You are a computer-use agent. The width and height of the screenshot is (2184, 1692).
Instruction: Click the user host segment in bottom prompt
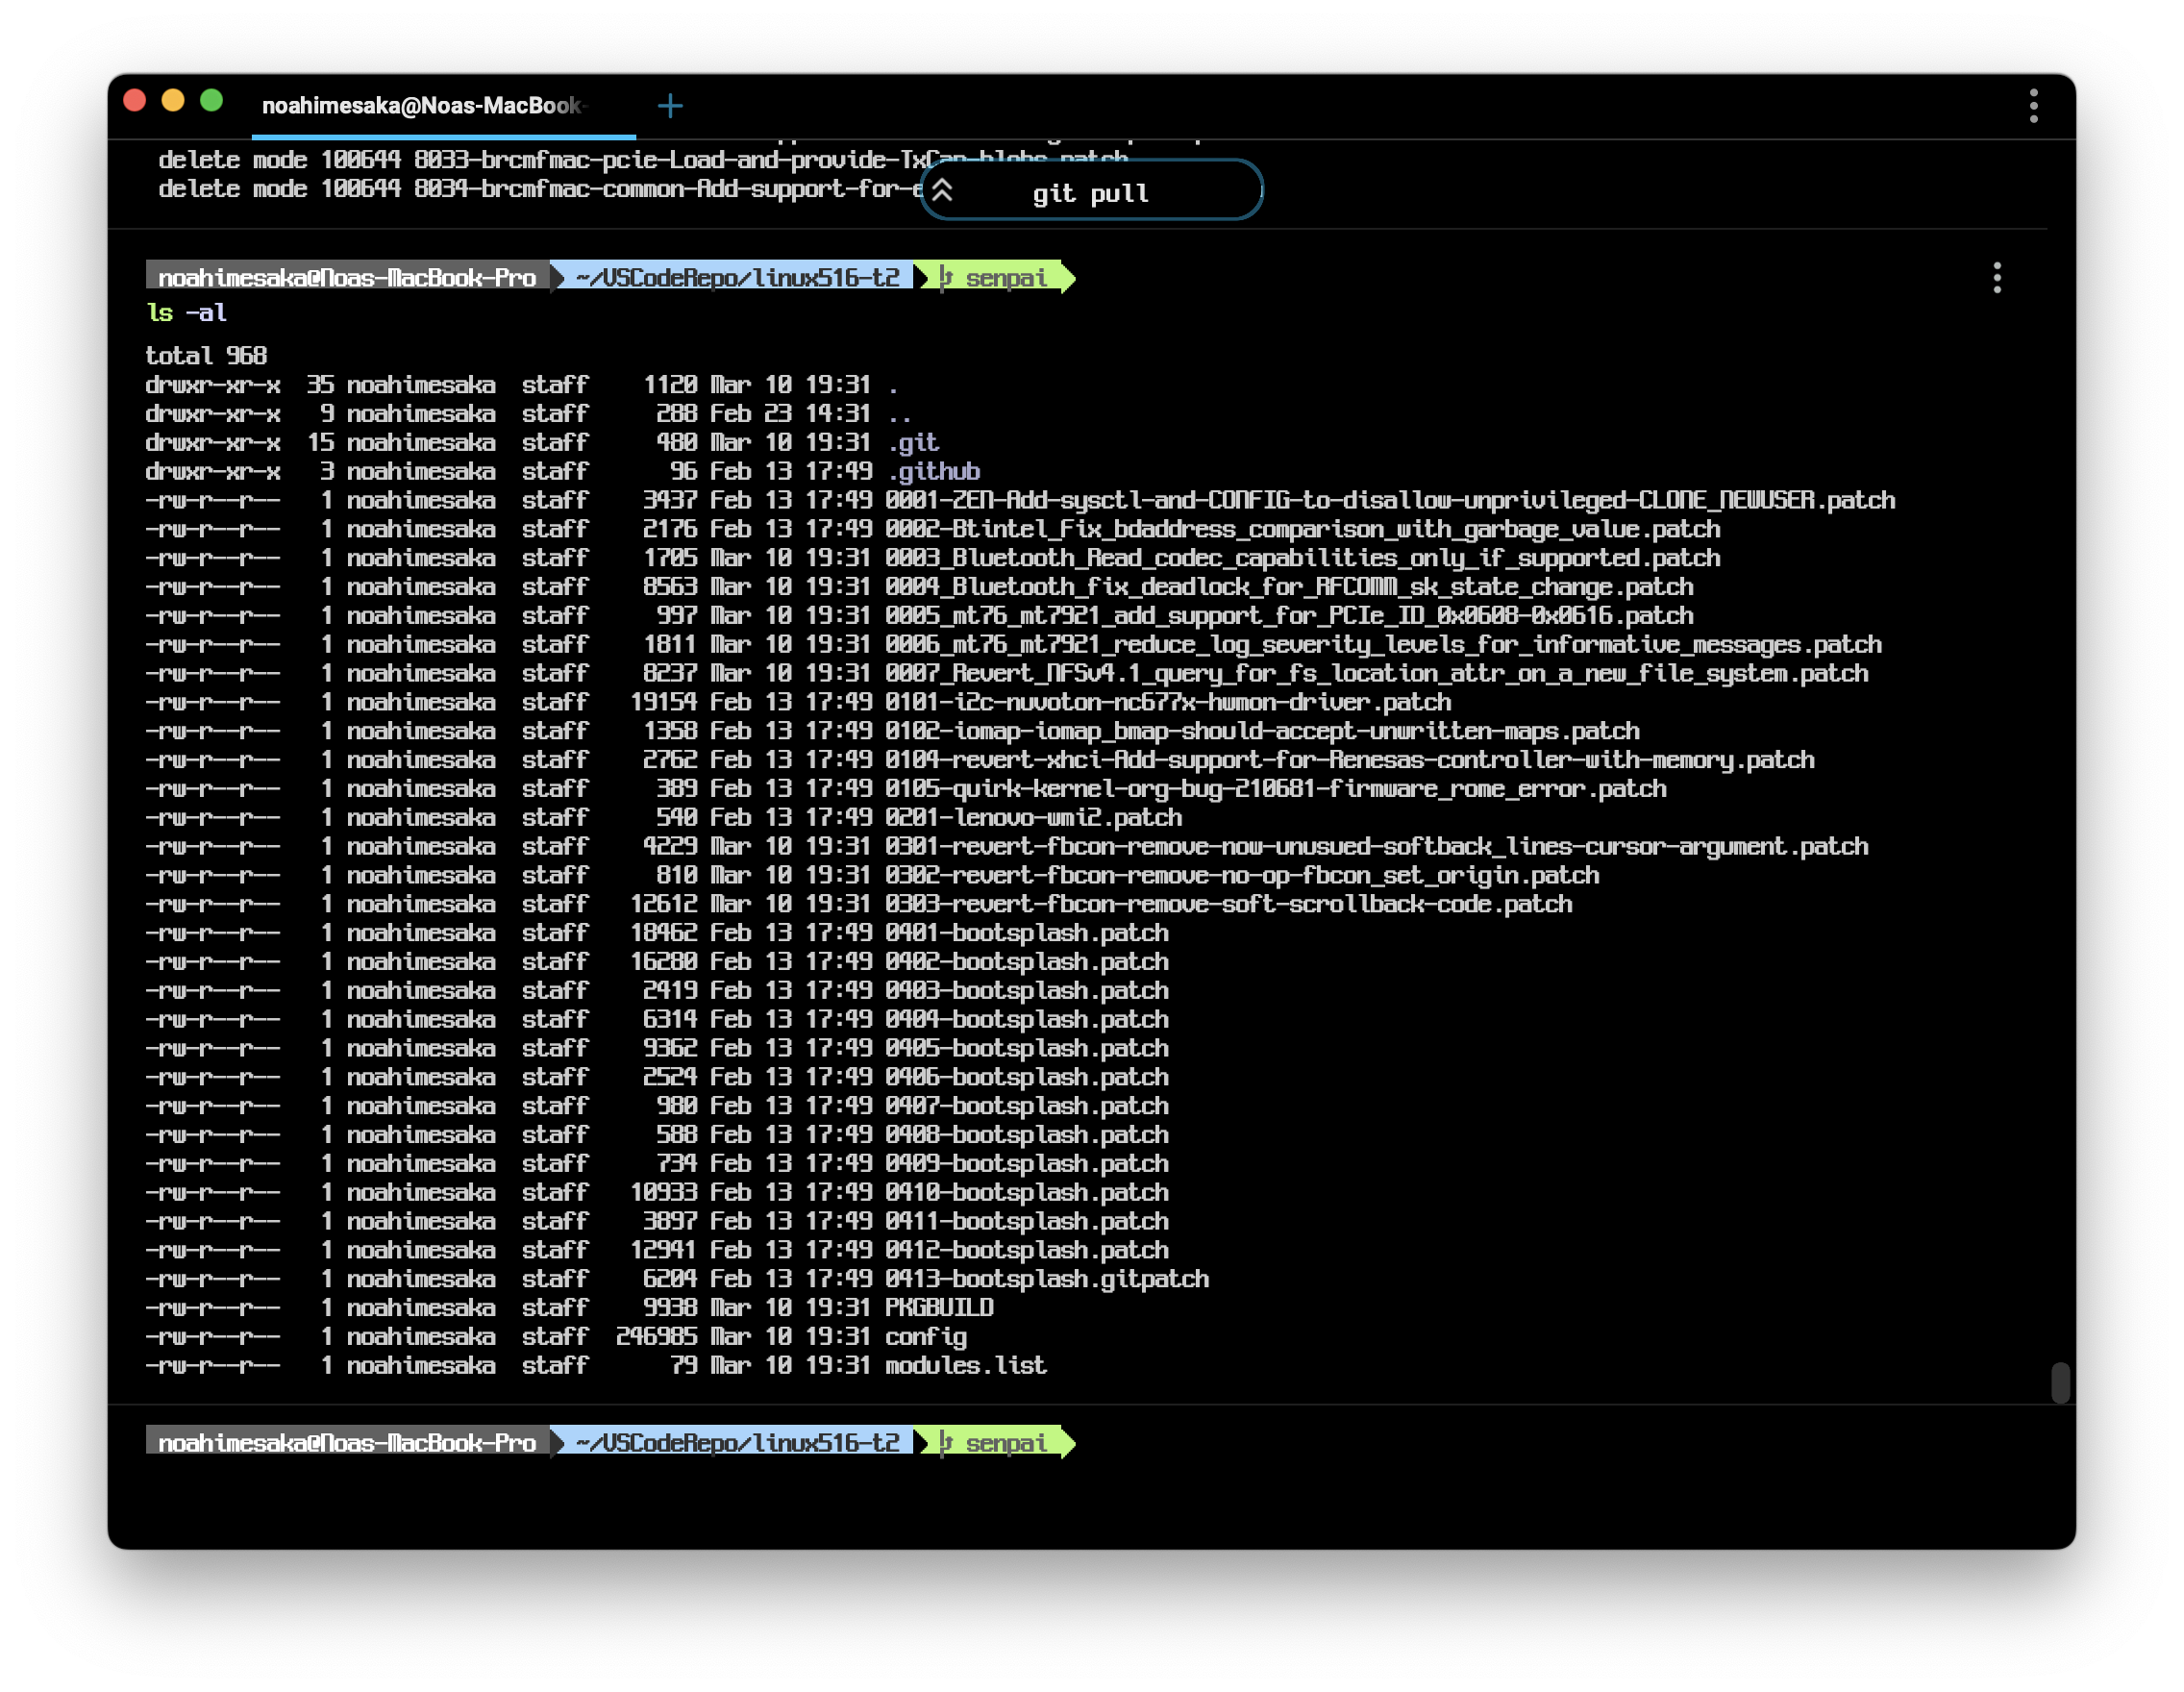pyautogui.click(x=347, y=1442)
